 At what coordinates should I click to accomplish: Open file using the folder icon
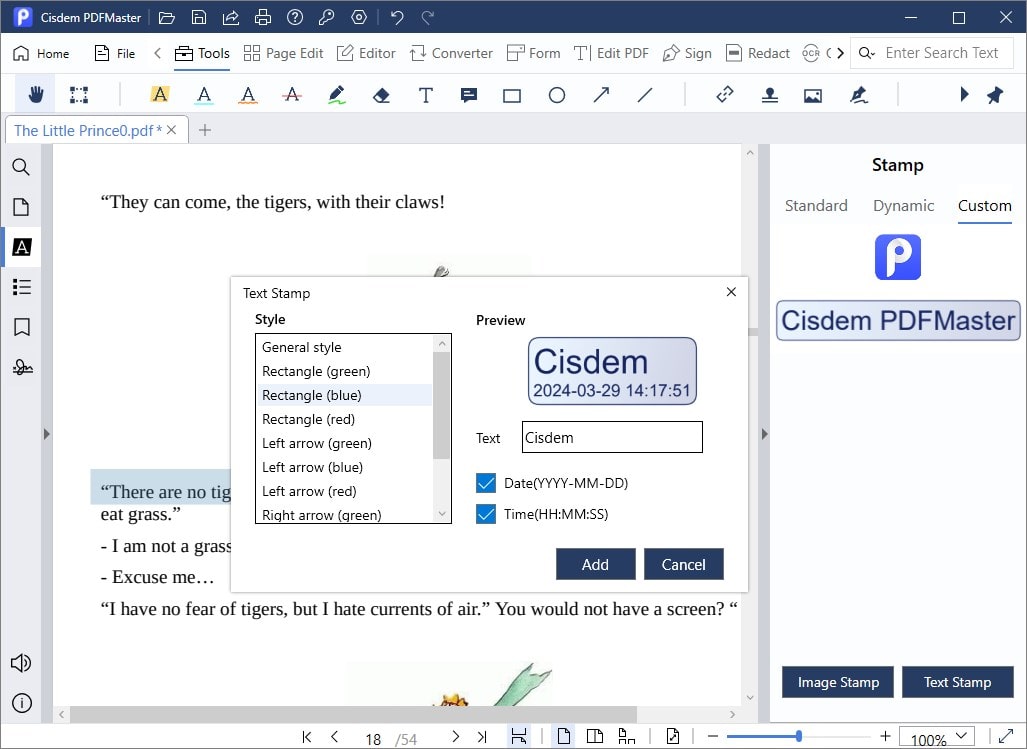pos(167,18)
